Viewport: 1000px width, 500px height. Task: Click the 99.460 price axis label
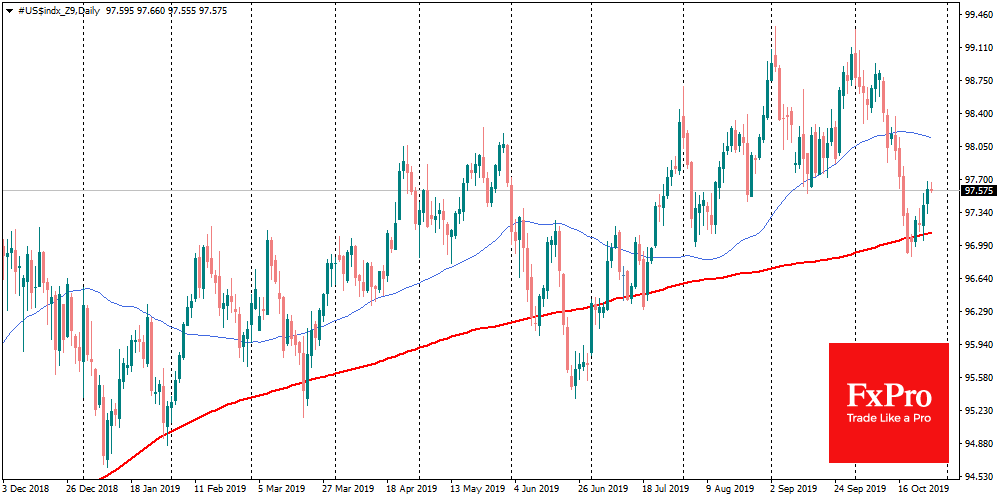[x=978, y=15]
